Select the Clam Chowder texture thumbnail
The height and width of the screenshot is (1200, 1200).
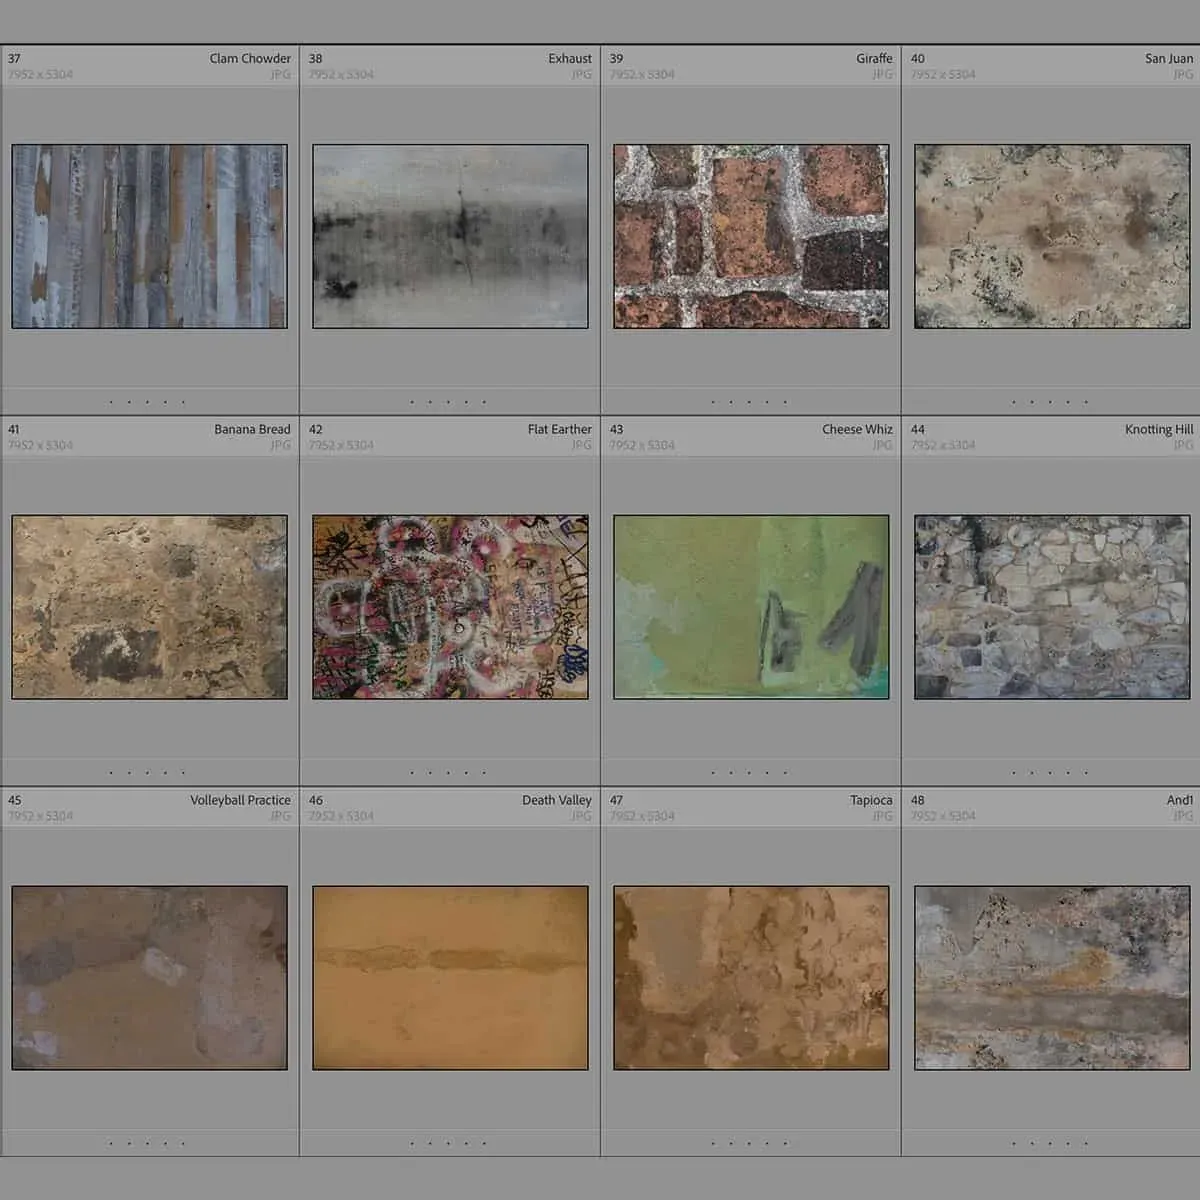tap(149, 236)
